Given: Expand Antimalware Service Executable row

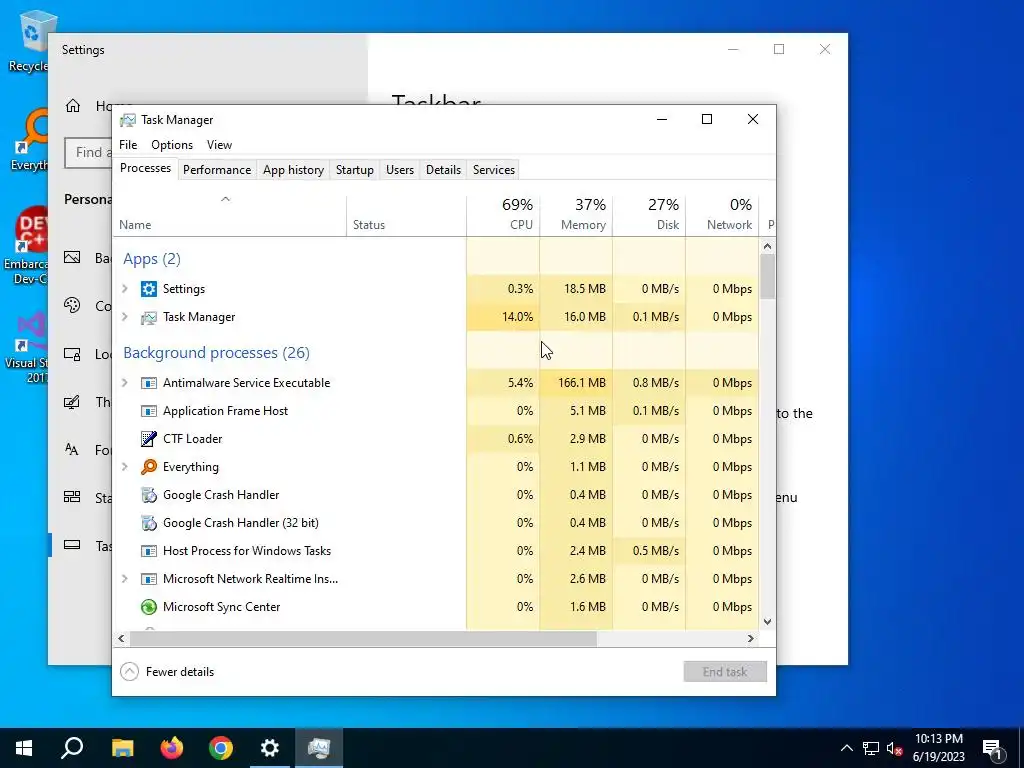Looking at the screenshot, I should pos(125,383).
